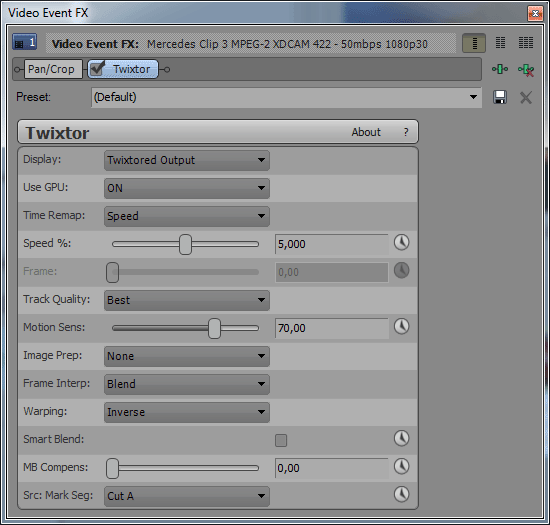The image size is (550, 525).
Task: Enable the Smart Blend checkbox
Action: 281,440
